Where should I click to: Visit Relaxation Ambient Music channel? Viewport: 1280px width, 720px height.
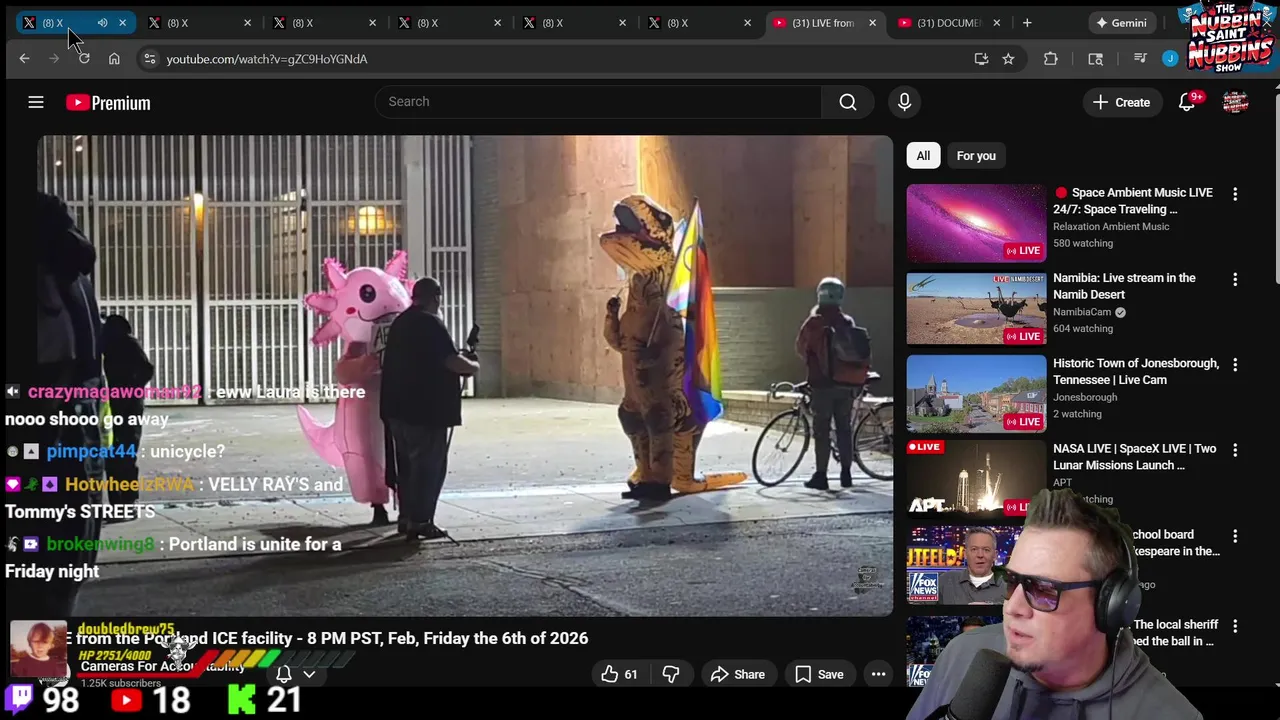coord(1111,227)
